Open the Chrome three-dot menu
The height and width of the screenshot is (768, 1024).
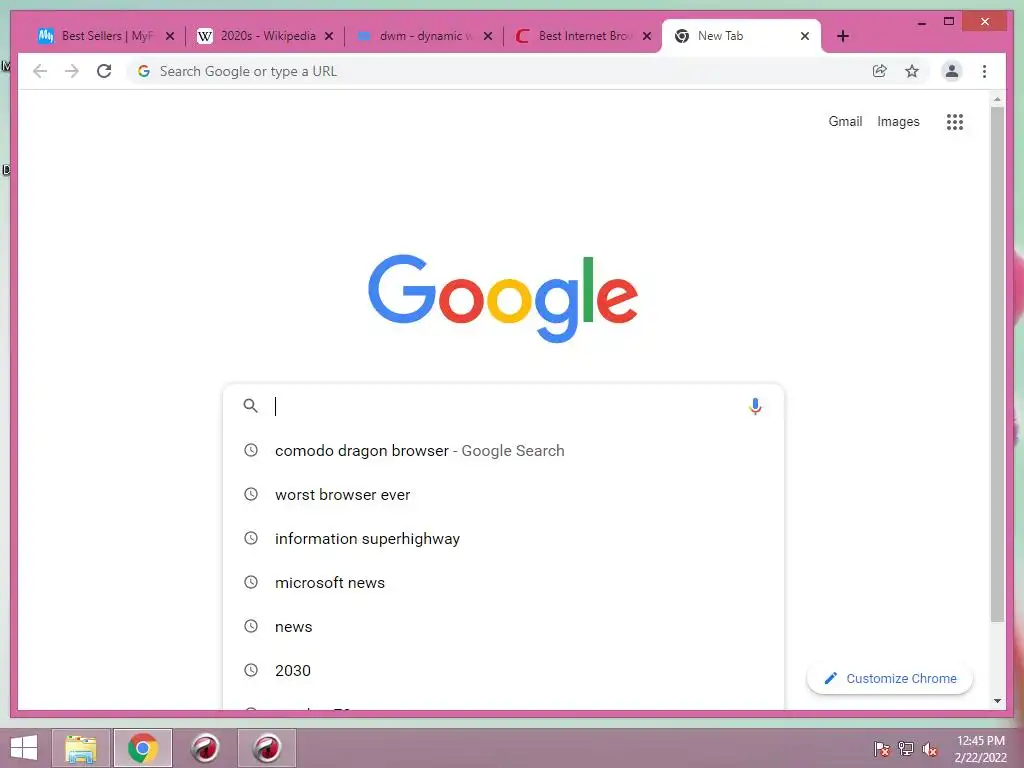tap(984, 71)
